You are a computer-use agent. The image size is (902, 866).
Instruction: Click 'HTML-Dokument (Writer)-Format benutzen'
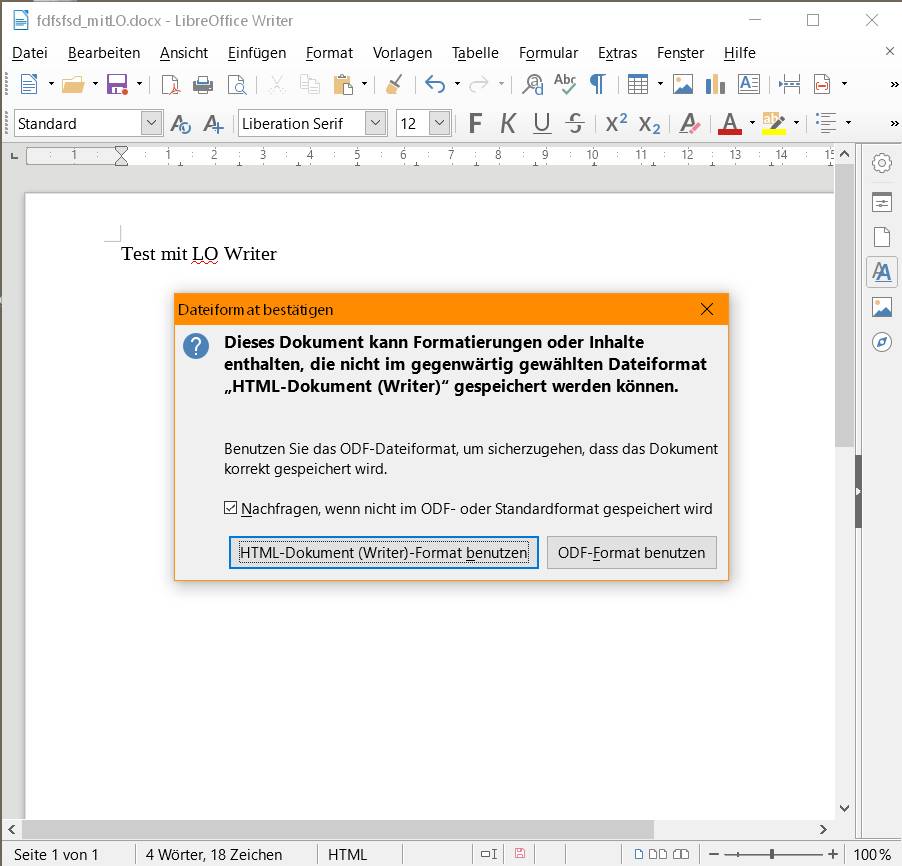[x=383, y=552]
